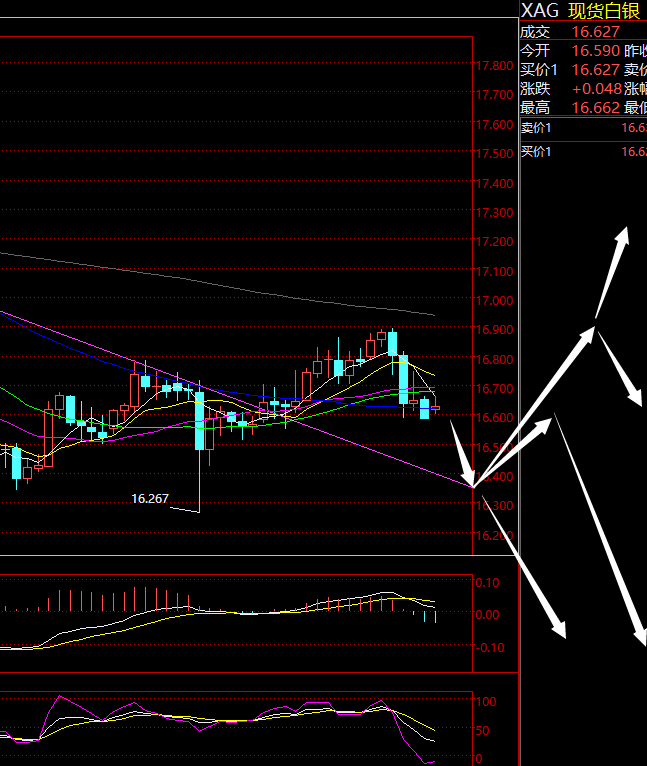
Task: Click the 16.800 price axis label
Action: [x=494, y=359]
